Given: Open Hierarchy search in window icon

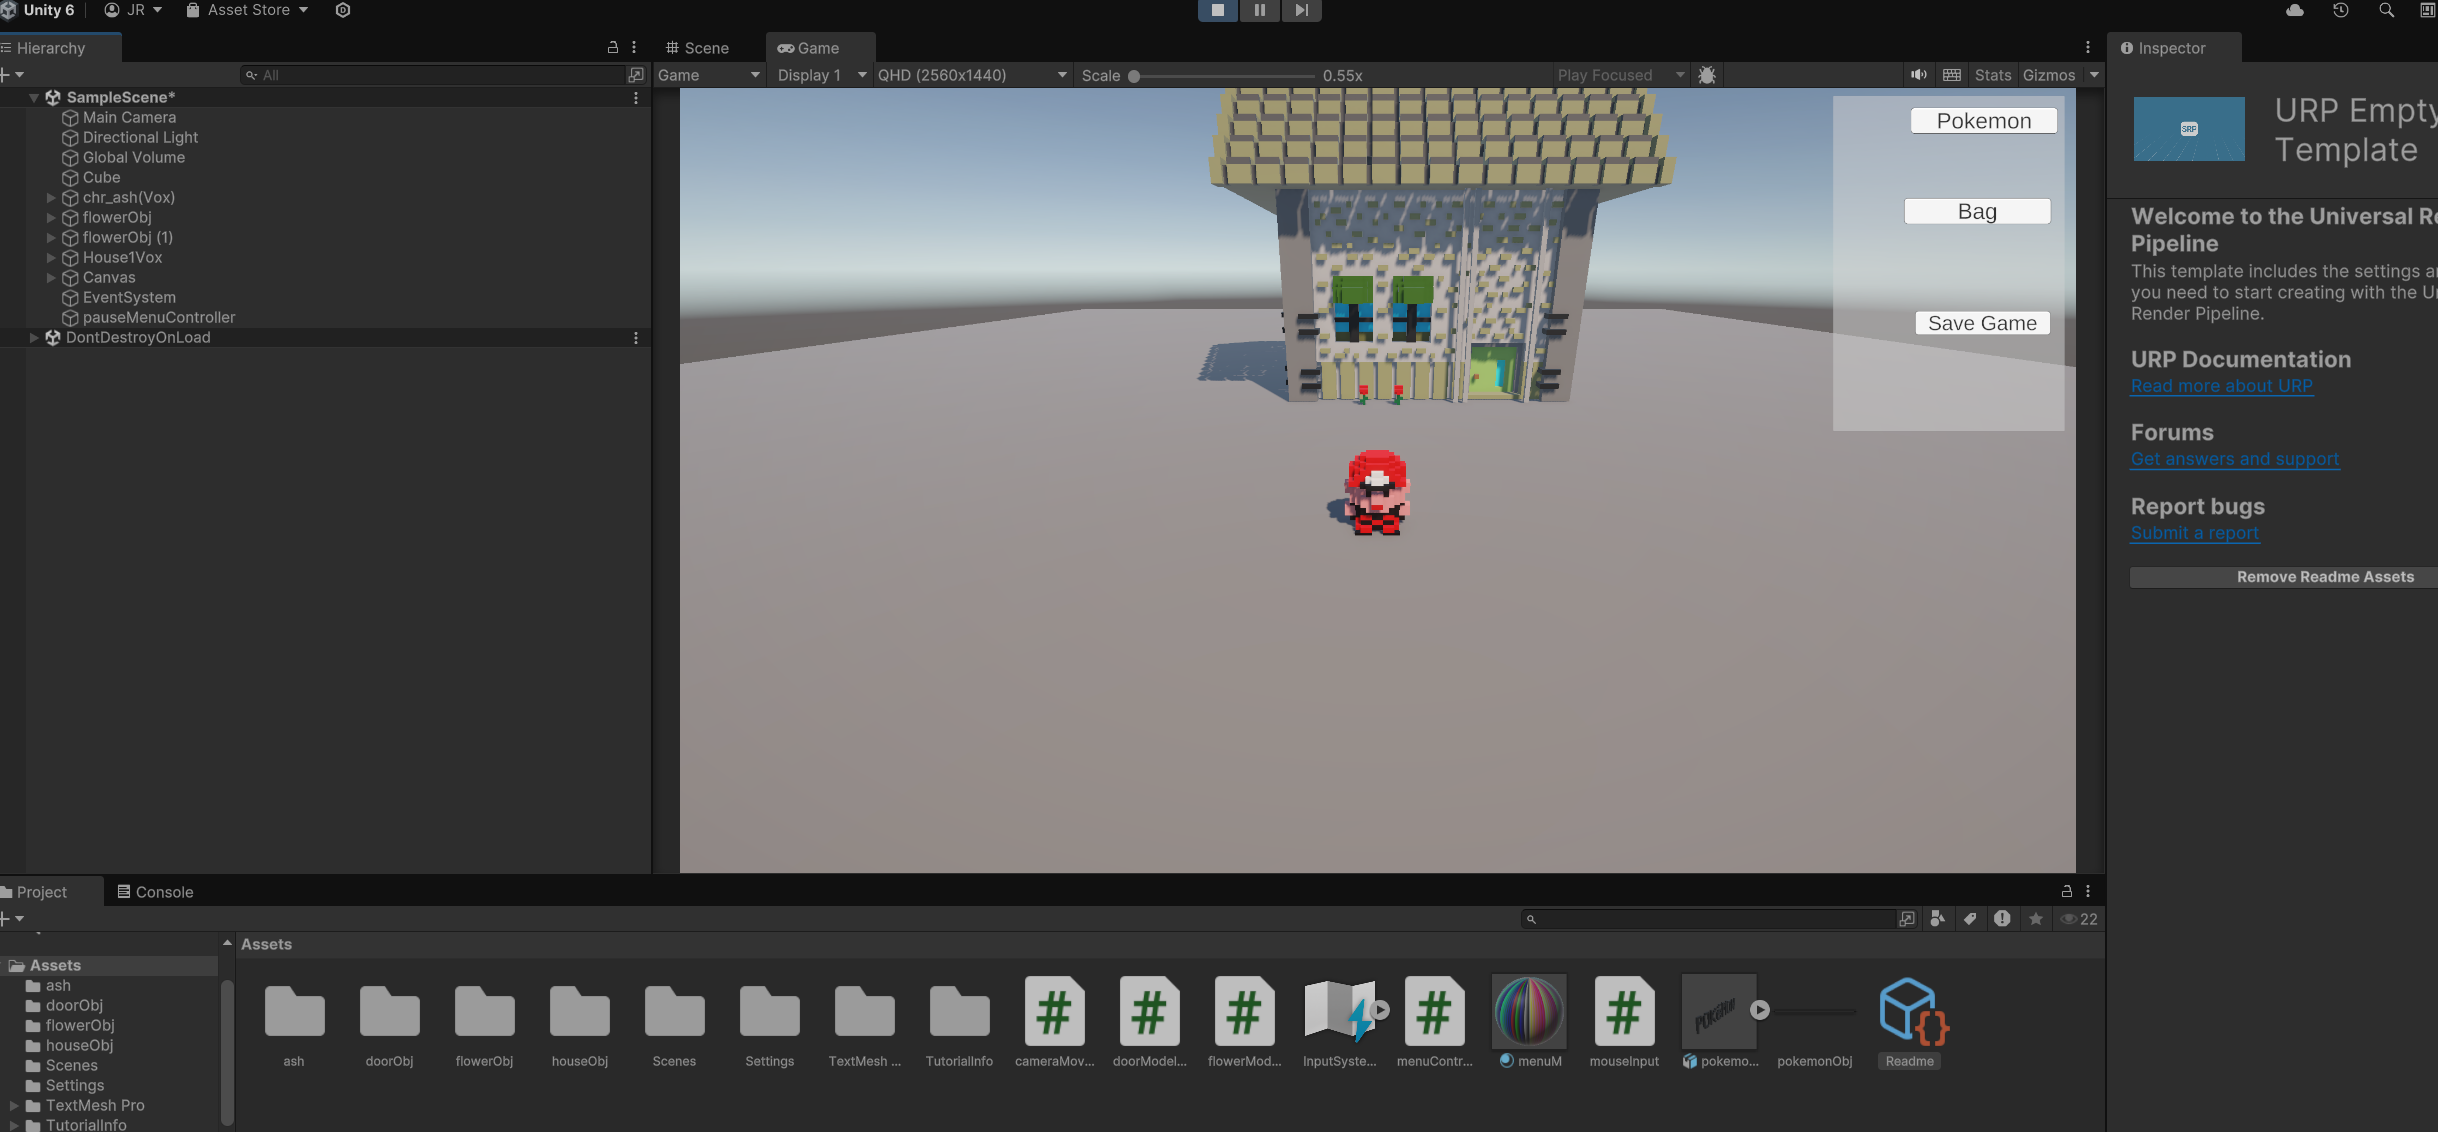Looking at the screenshot, I should click(636, 75).
